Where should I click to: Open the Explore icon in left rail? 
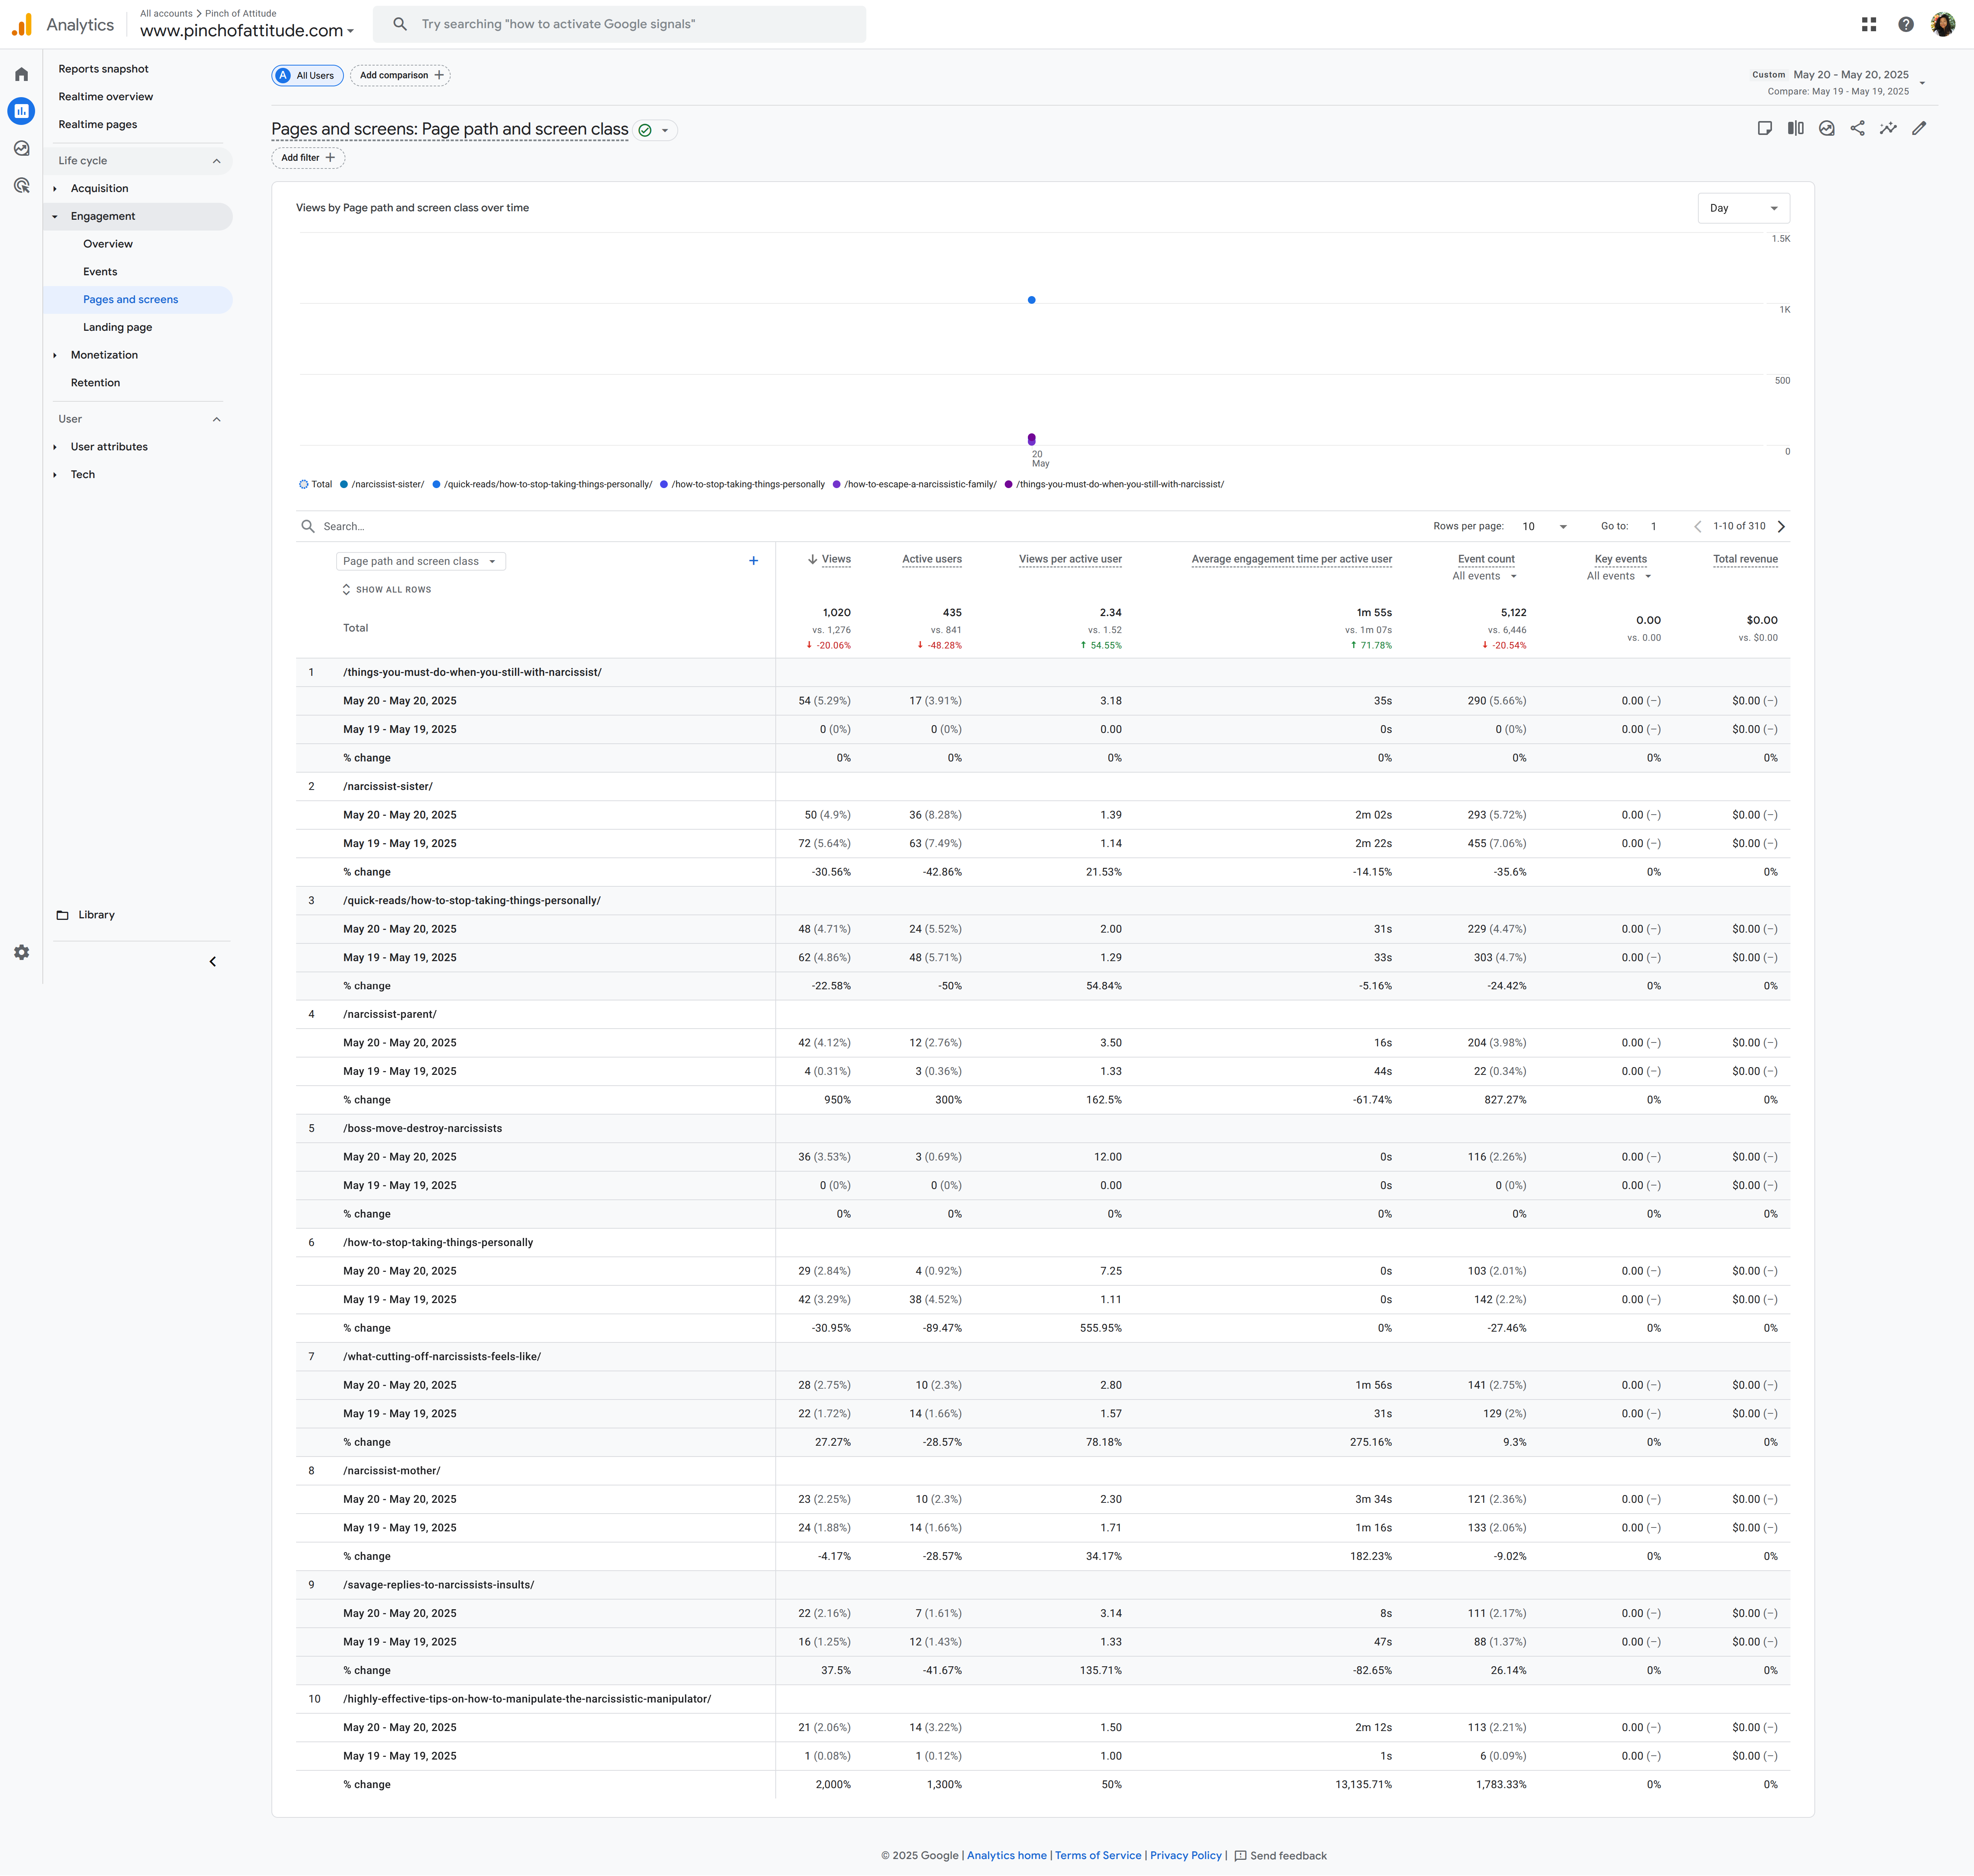21,148
